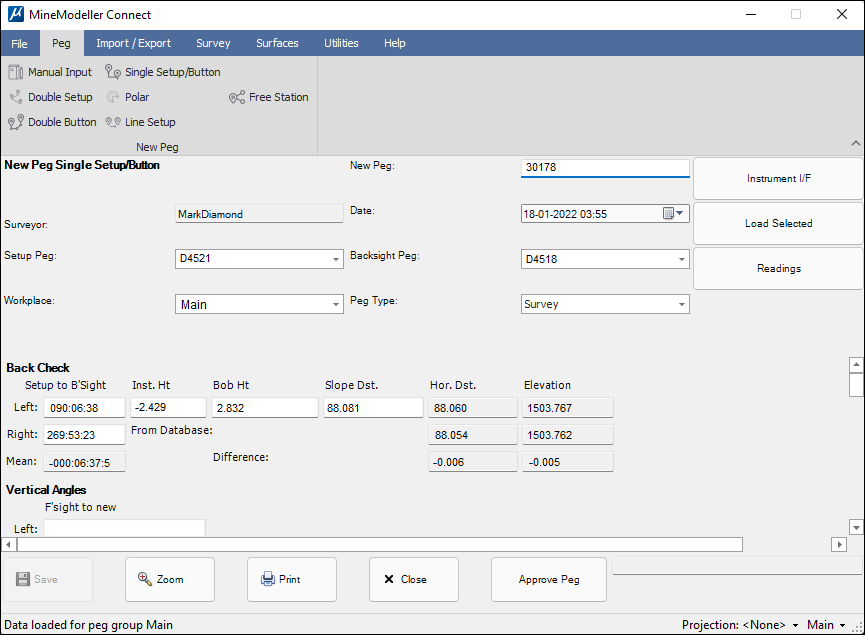Click the Double Button tool icon
The height and width of the screenshot is (635, 865).
[x=15, y=122]
